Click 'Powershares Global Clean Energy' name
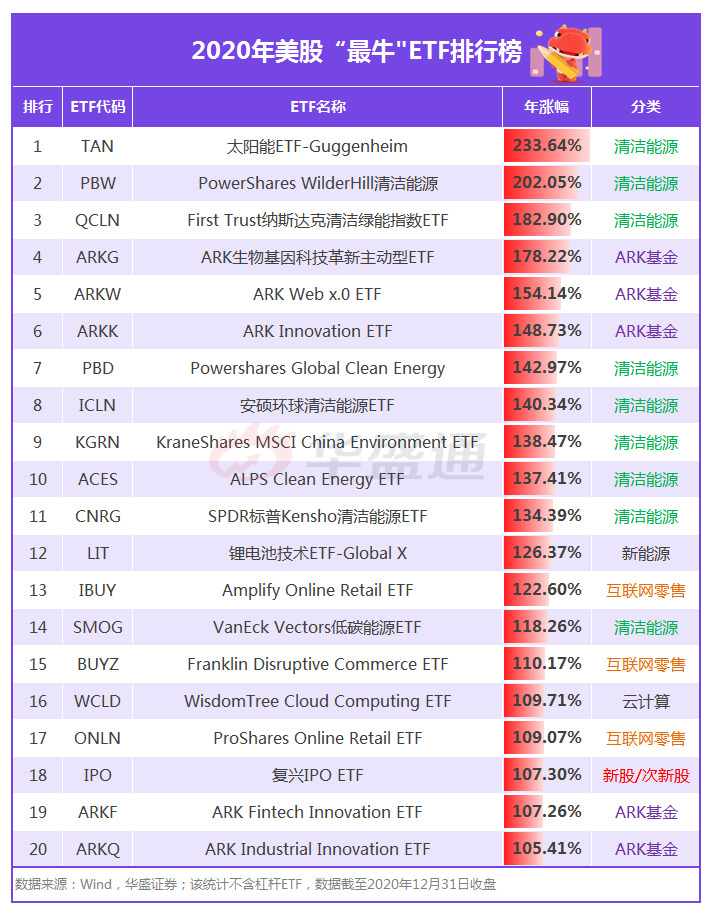Screen dimensions: 712x919 [x=318, y=368]
